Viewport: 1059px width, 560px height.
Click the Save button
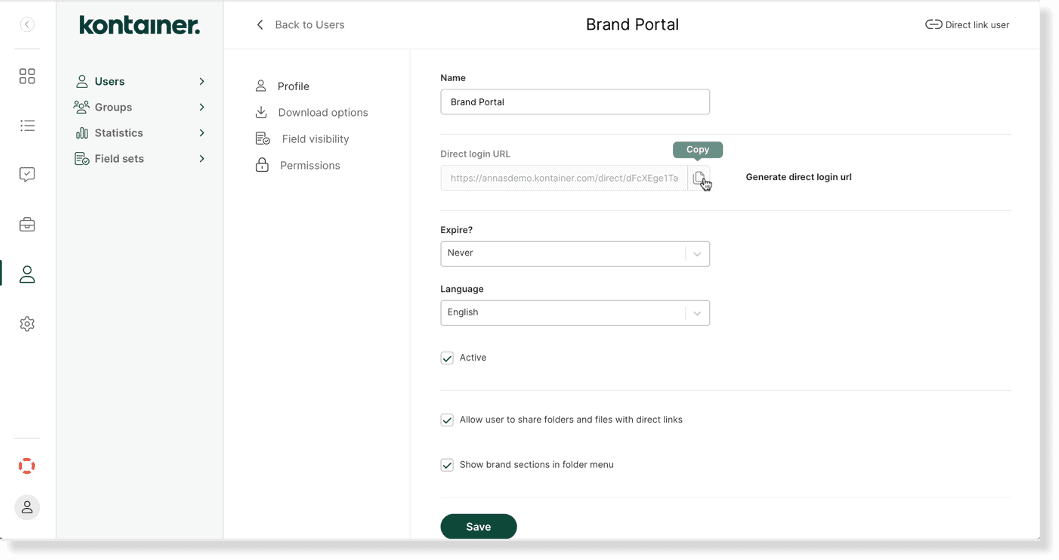[x=478, y=526]
